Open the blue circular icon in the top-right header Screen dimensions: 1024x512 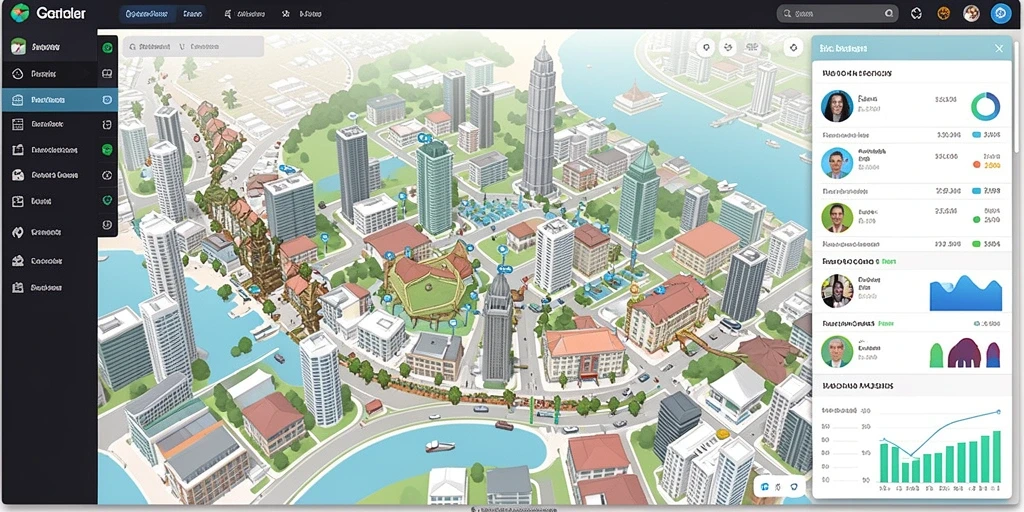pyautogui.click(x=1000, y=13)
